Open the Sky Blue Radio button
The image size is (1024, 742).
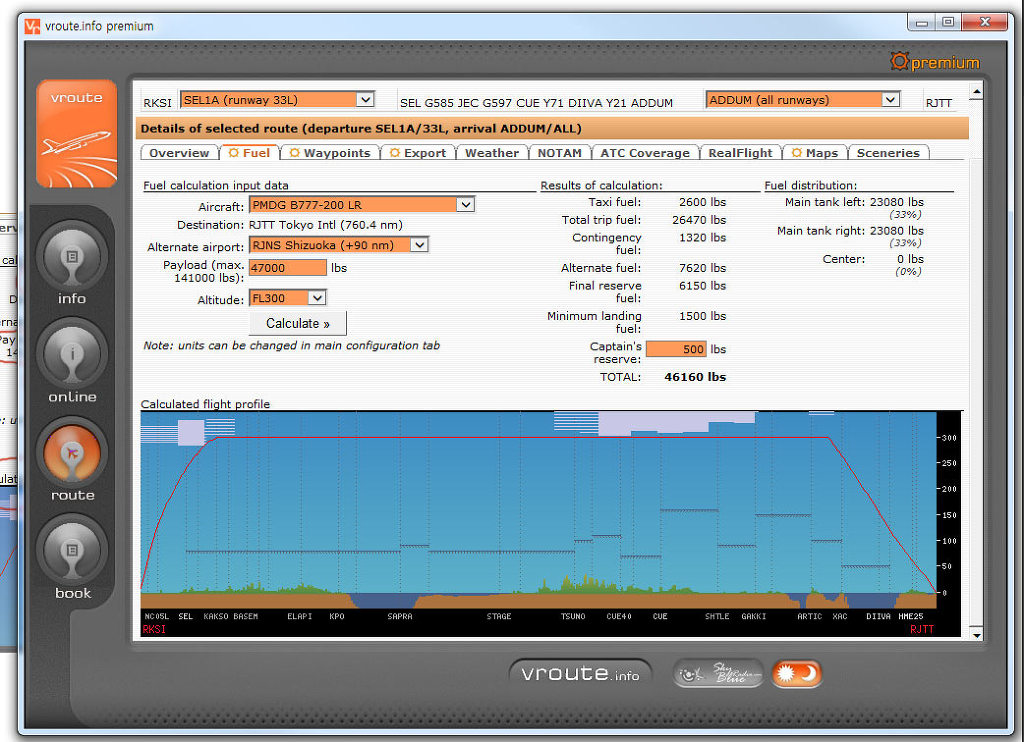tap(718, 673)
